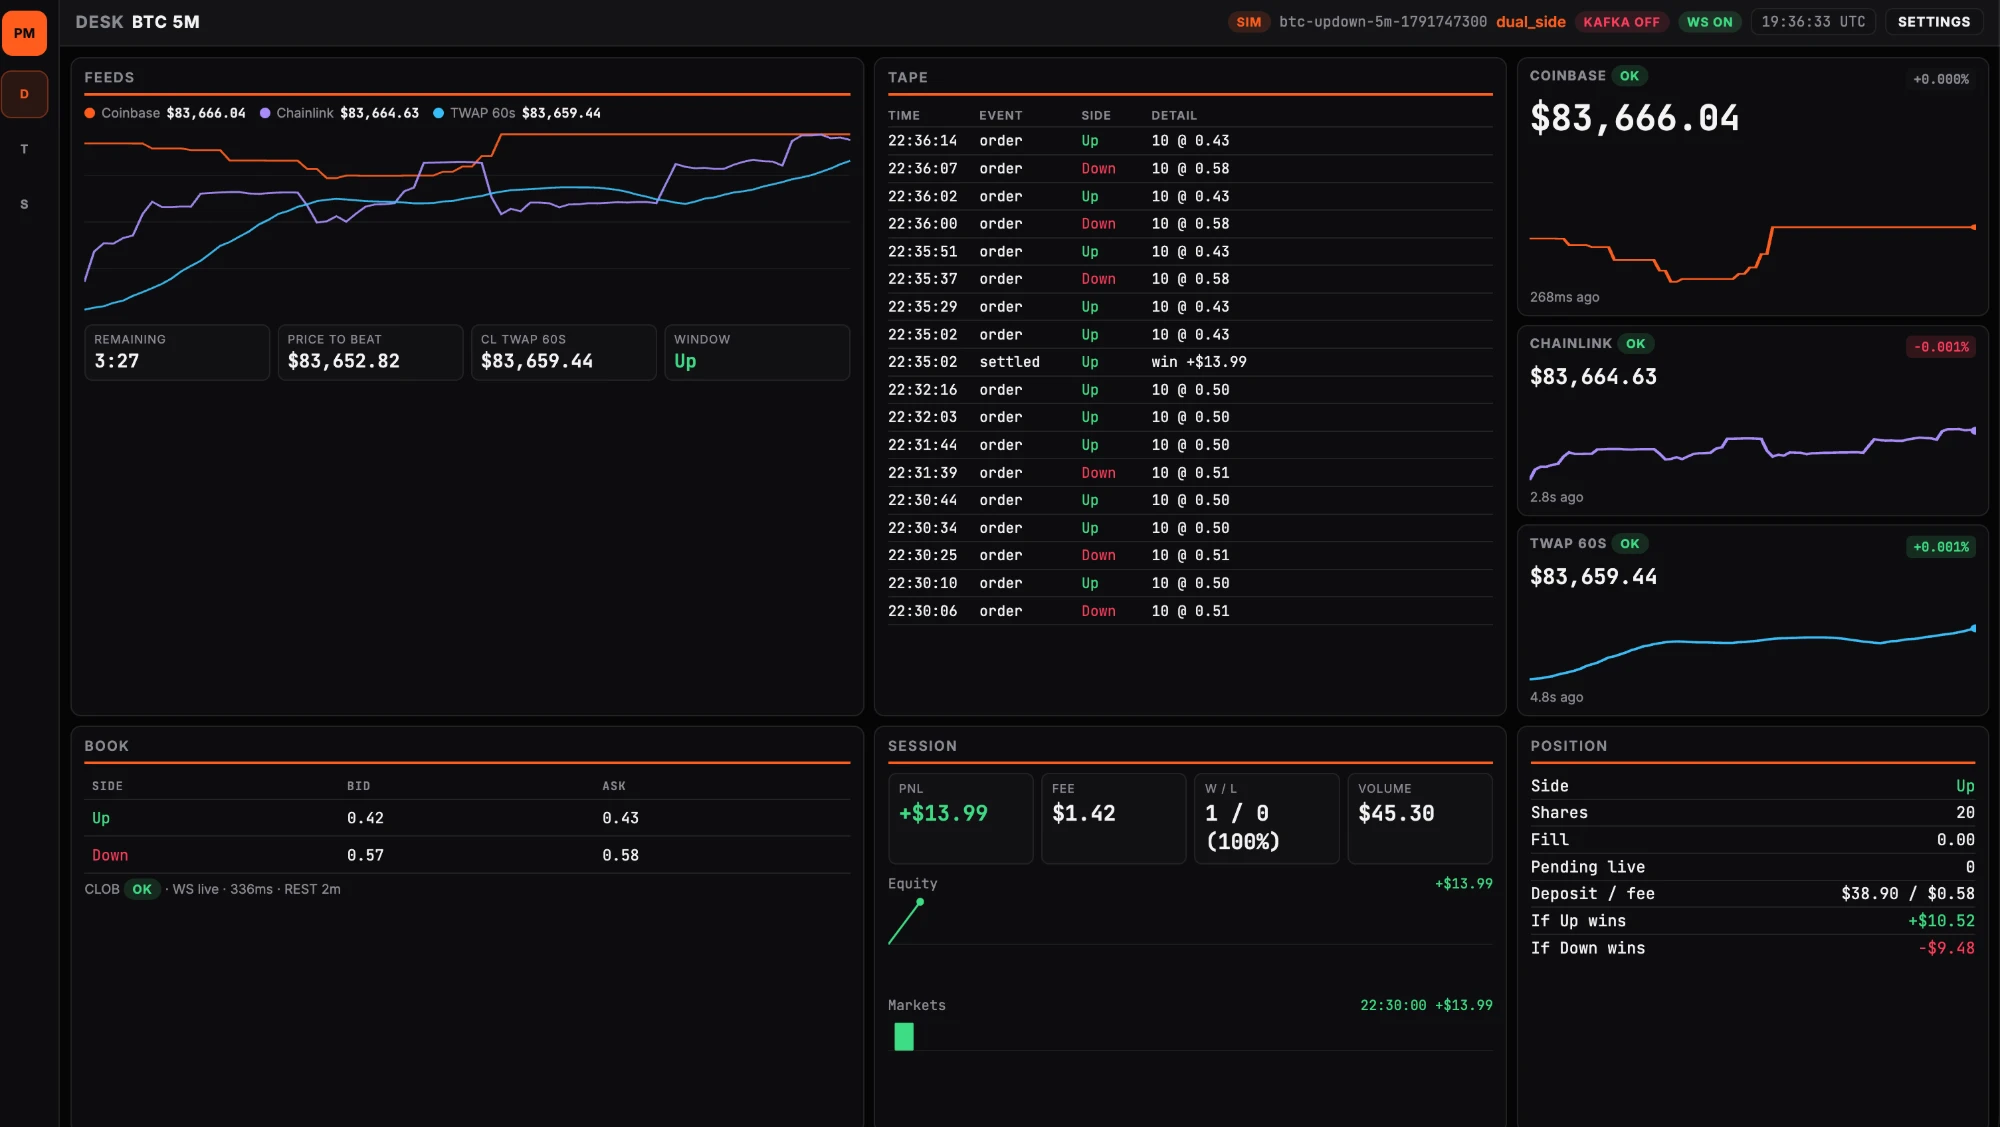The width and height of the screenshot is (2000, 1127).
Task: Select the 22:31:39 Down order row
Action: (1190, 473)
